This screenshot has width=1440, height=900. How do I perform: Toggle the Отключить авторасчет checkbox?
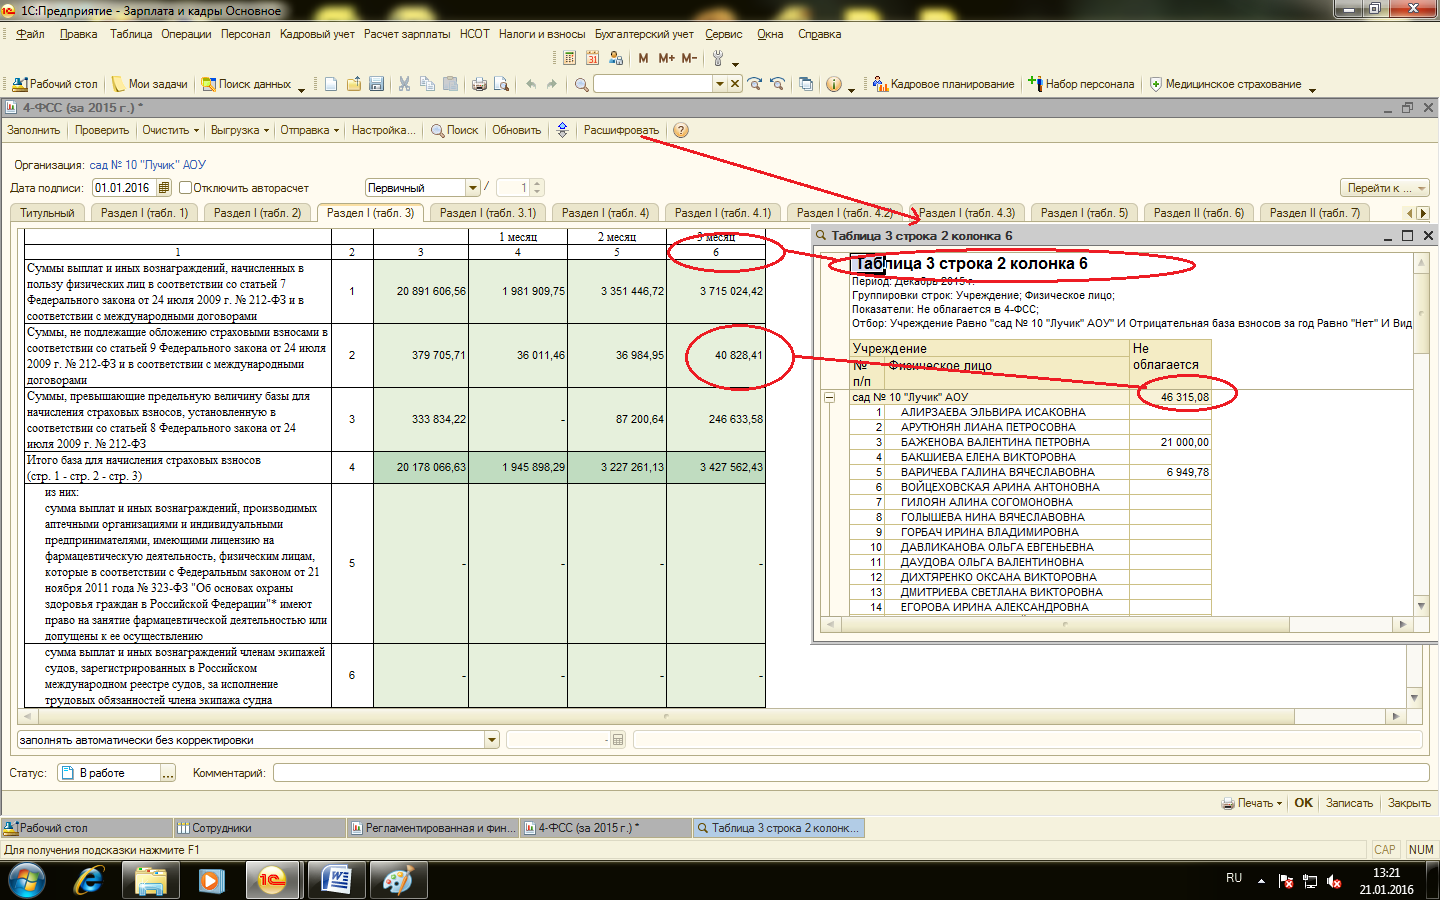(x=185, y=188)
